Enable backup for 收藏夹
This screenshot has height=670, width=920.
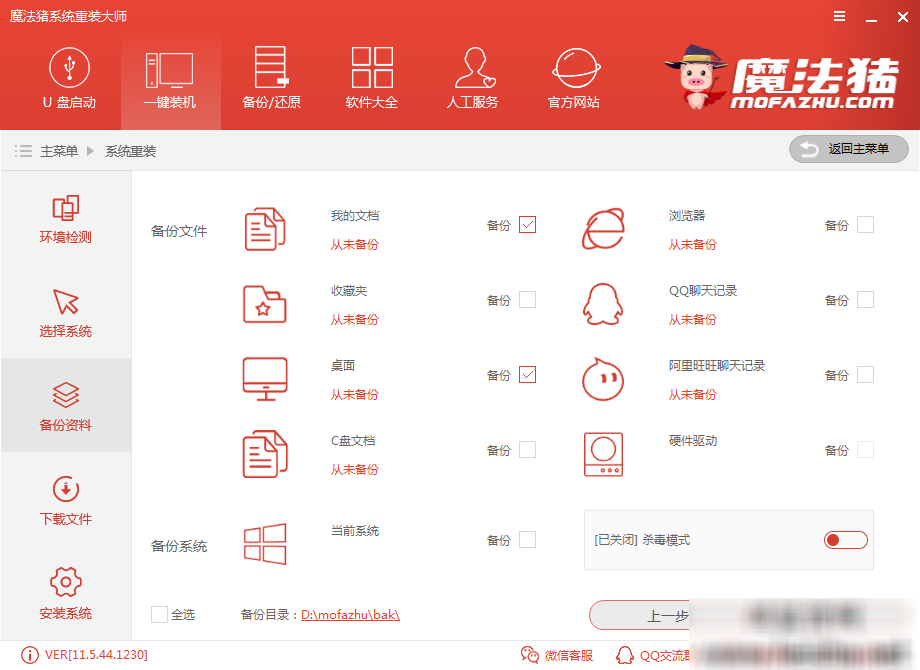530,299
